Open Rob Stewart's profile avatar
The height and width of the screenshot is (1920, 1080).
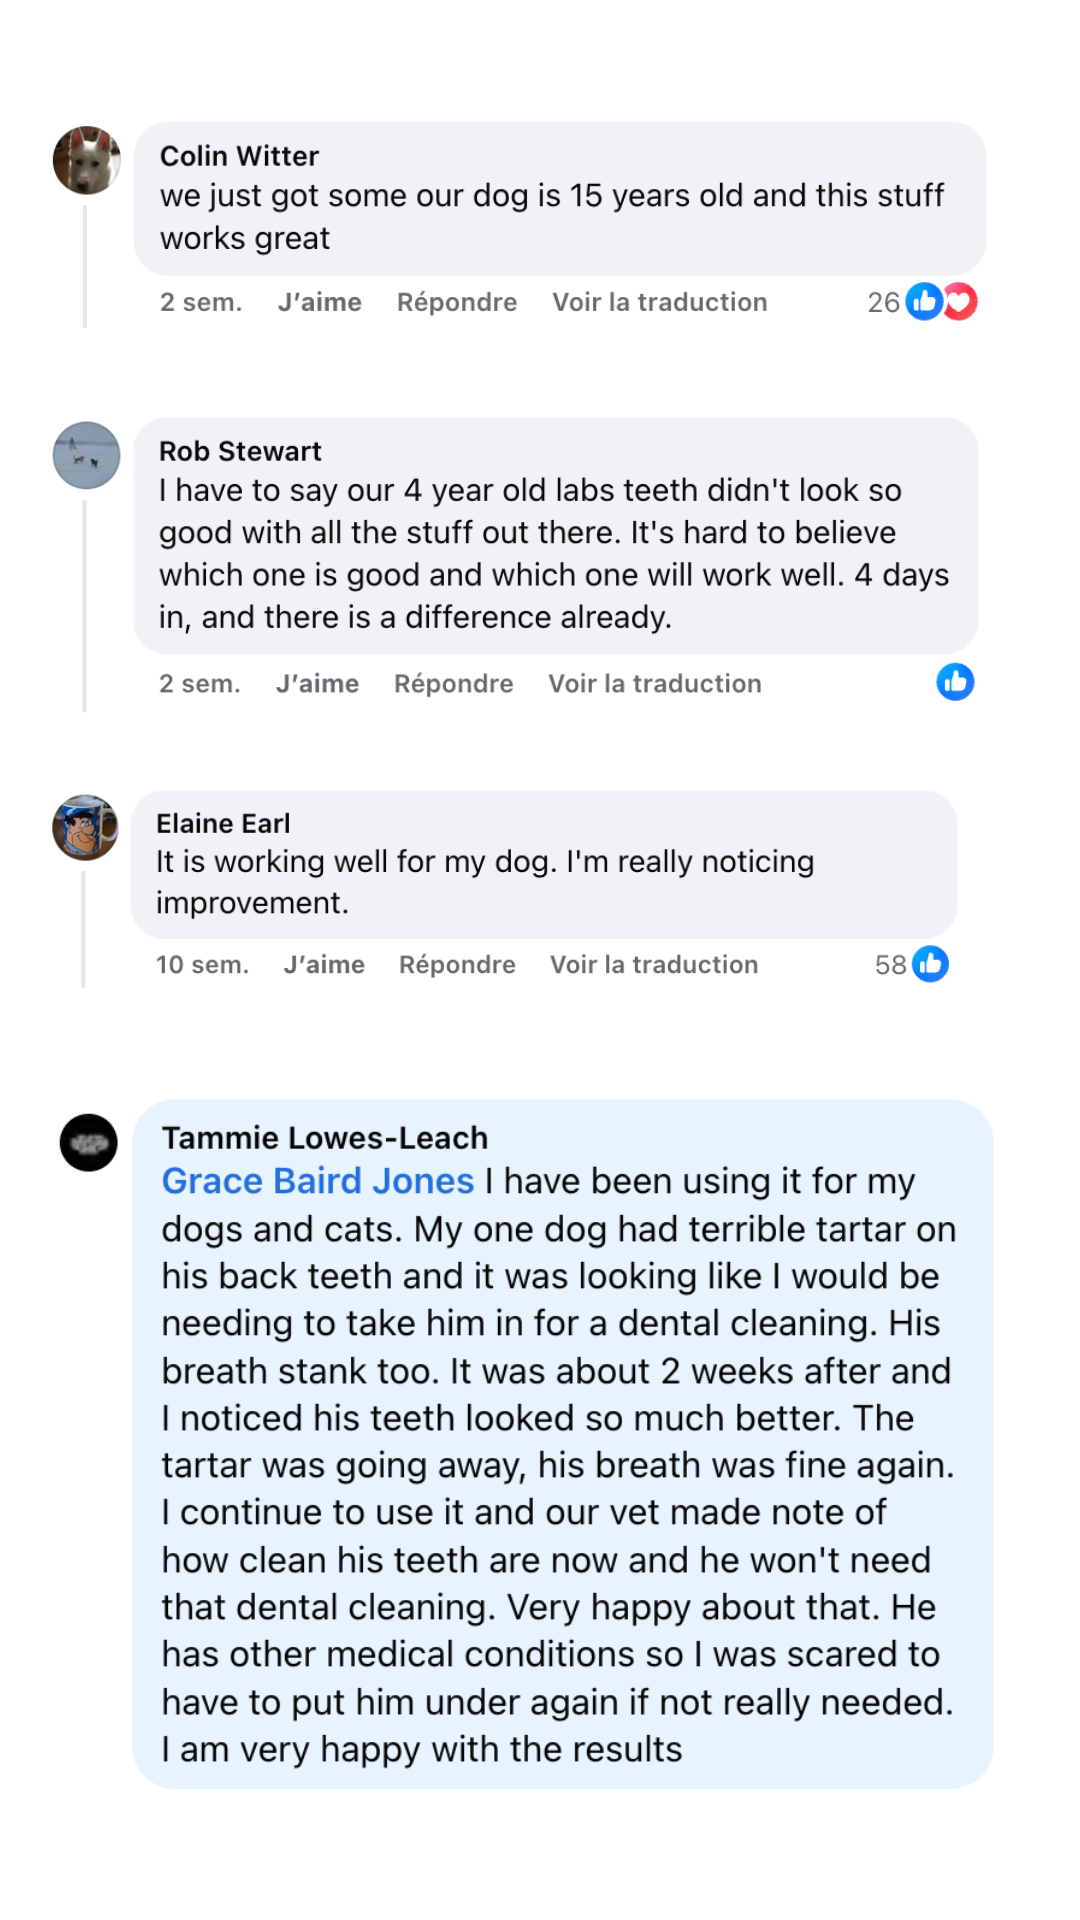point(87,455)
